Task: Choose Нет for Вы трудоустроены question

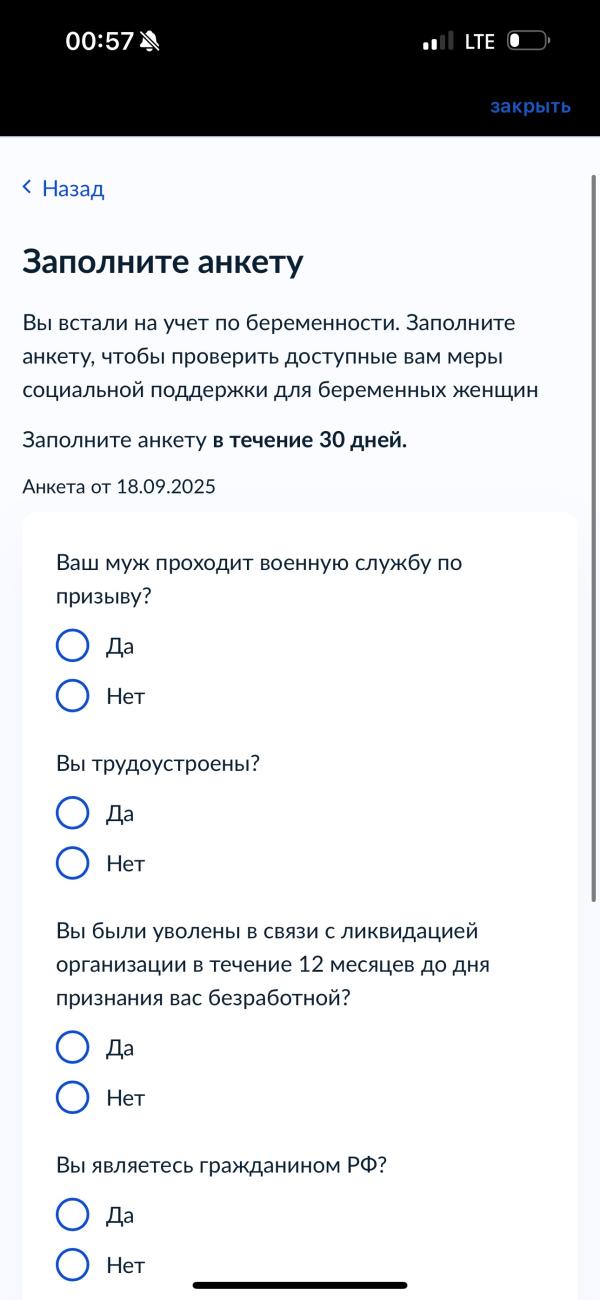Action: click(73, 863)
